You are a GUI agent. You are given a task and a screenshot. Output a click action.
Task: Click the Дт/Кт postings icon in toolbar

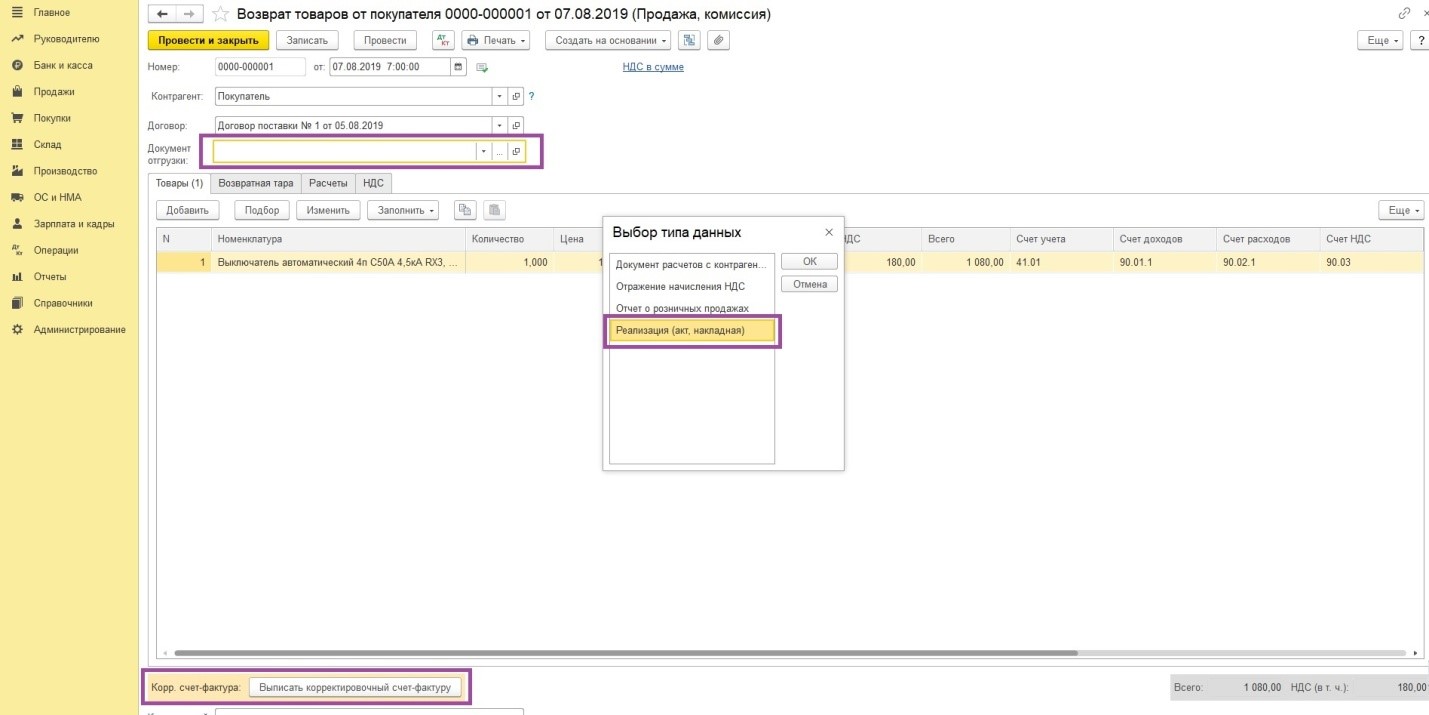443,40
